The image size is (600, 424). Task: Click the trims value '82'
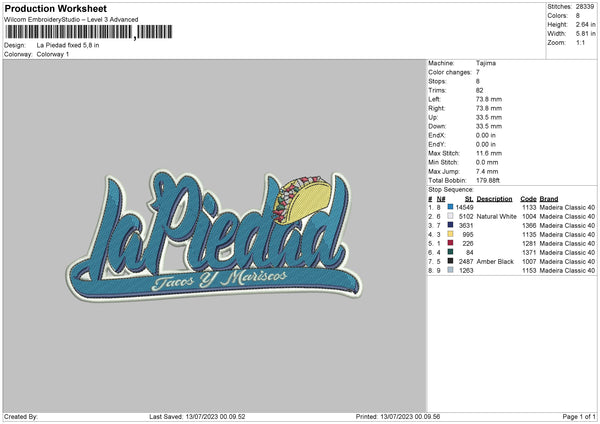(479, 90)
